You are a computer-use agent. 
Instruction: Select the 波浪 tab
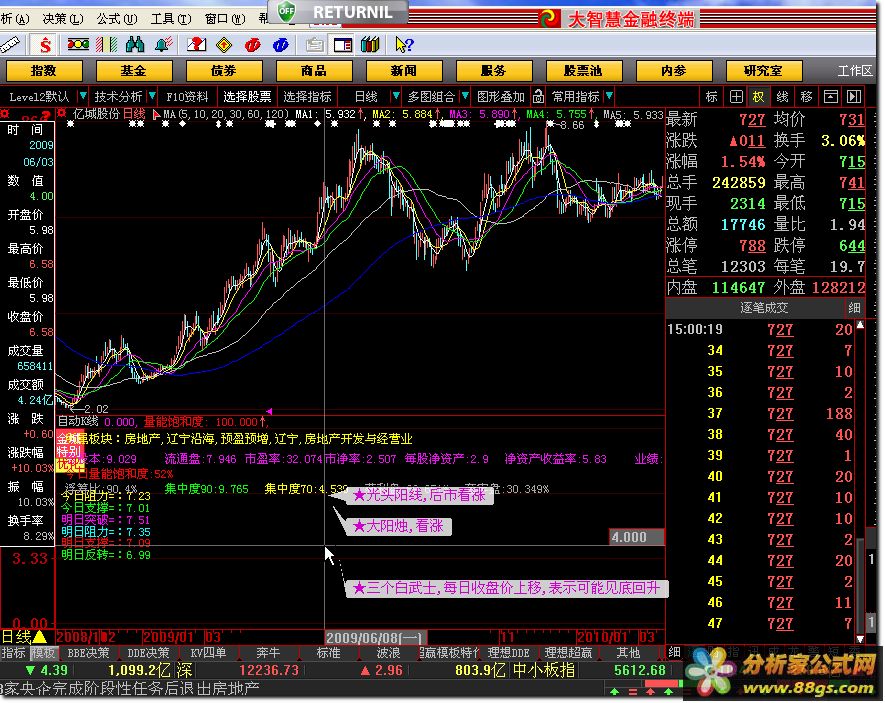388,653
